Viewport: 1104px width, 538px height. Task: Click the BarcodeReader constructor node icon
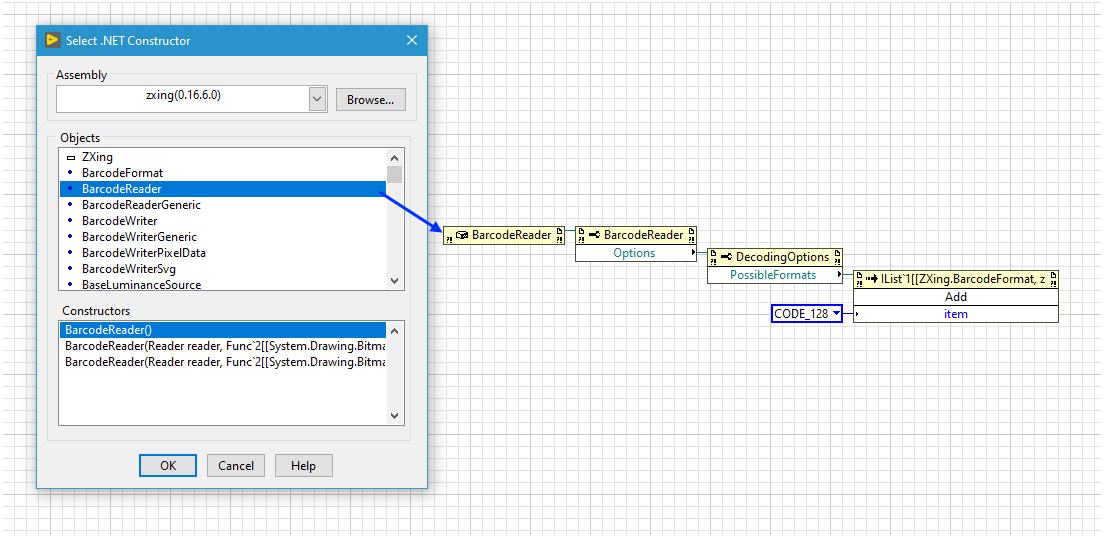461,235
